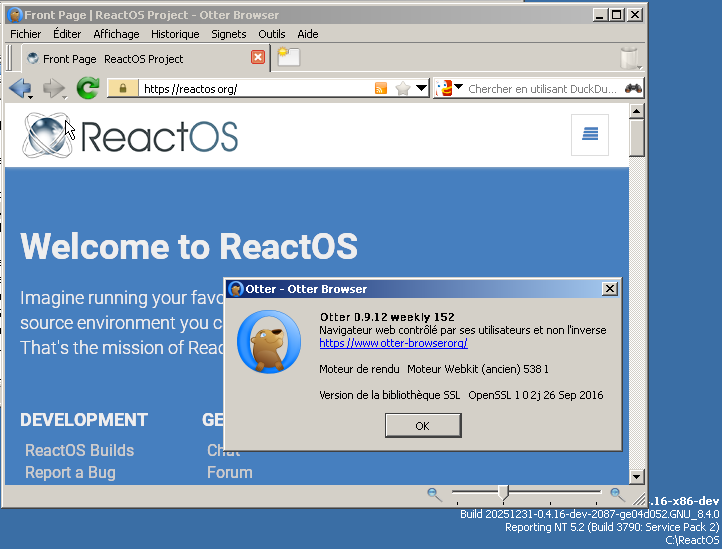722x549 pixels.
Task: Open the otter-browser.org link
Action: 393,343
